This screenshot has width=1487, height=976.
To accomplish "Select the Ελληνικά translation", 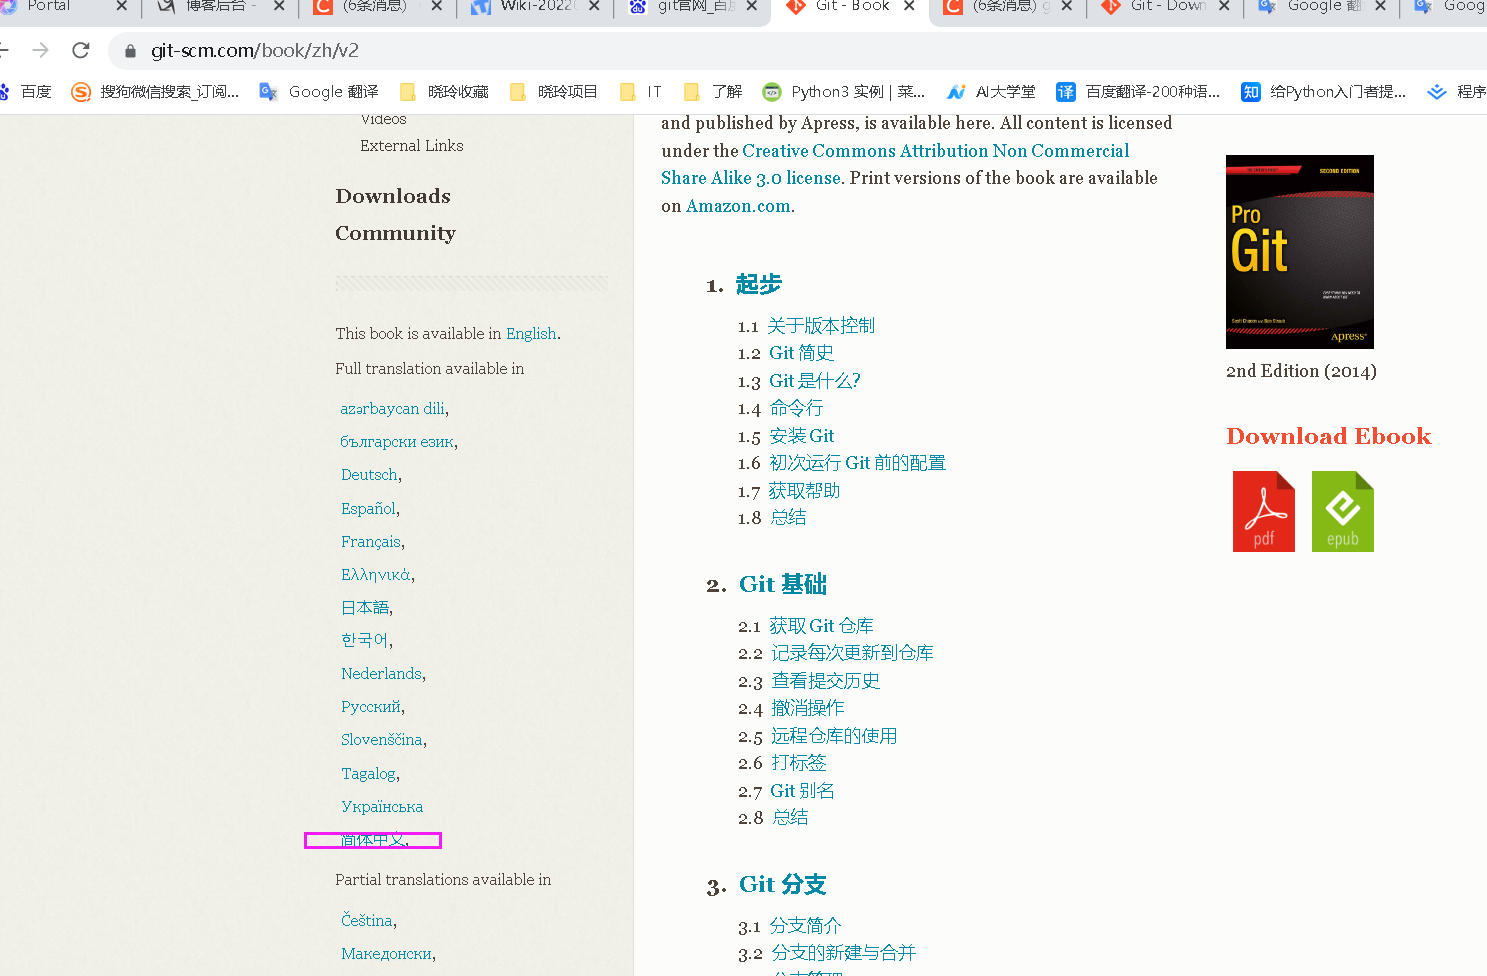I will pyautogui.click(x=376, y=575).
